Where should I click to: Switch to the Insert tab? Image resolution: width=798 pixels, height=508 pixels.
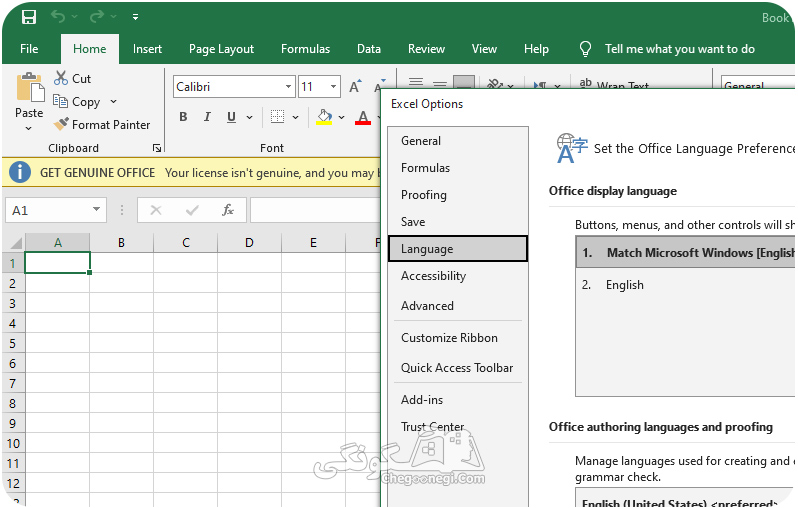click(x=147, y=49)
